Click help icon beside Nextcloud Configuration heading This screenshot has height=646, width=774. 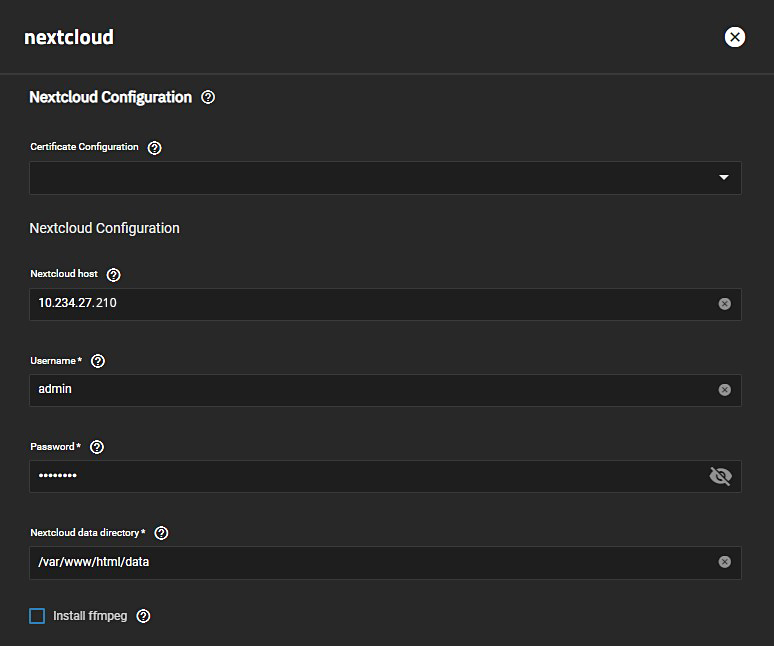[208, 98]
